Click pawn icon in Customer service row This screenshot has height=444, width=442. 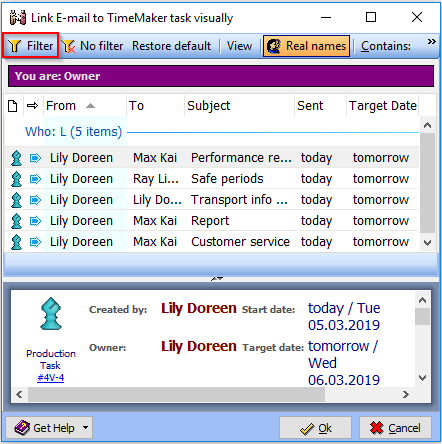click(x=16, y=242)
